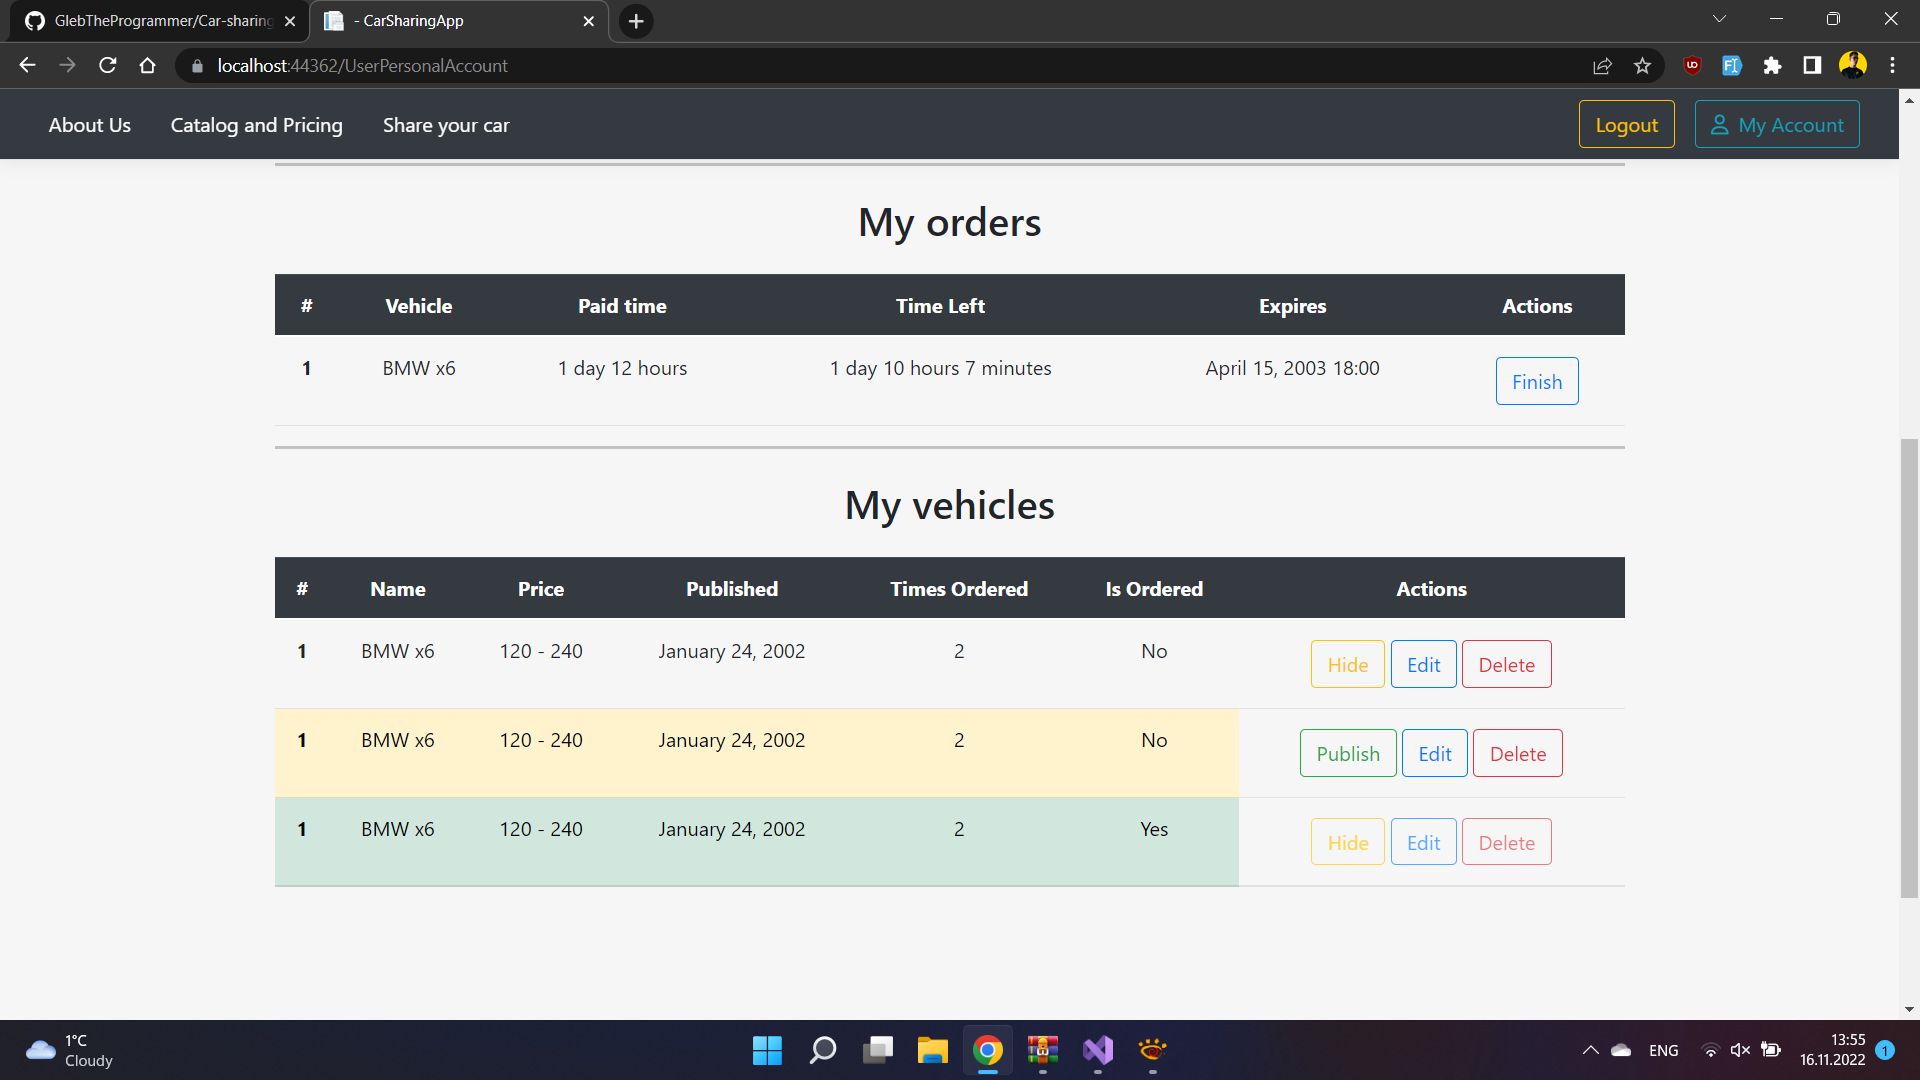Open the Catalog and Pricing menu item
The height and width of the screenshot is (1080, 1920).
(x=256, y=125)
